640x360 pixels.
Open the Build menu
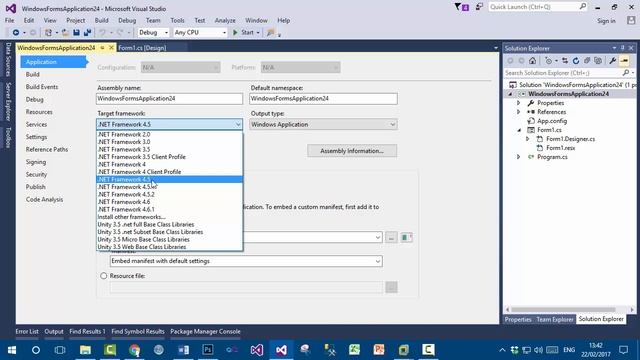101,20
